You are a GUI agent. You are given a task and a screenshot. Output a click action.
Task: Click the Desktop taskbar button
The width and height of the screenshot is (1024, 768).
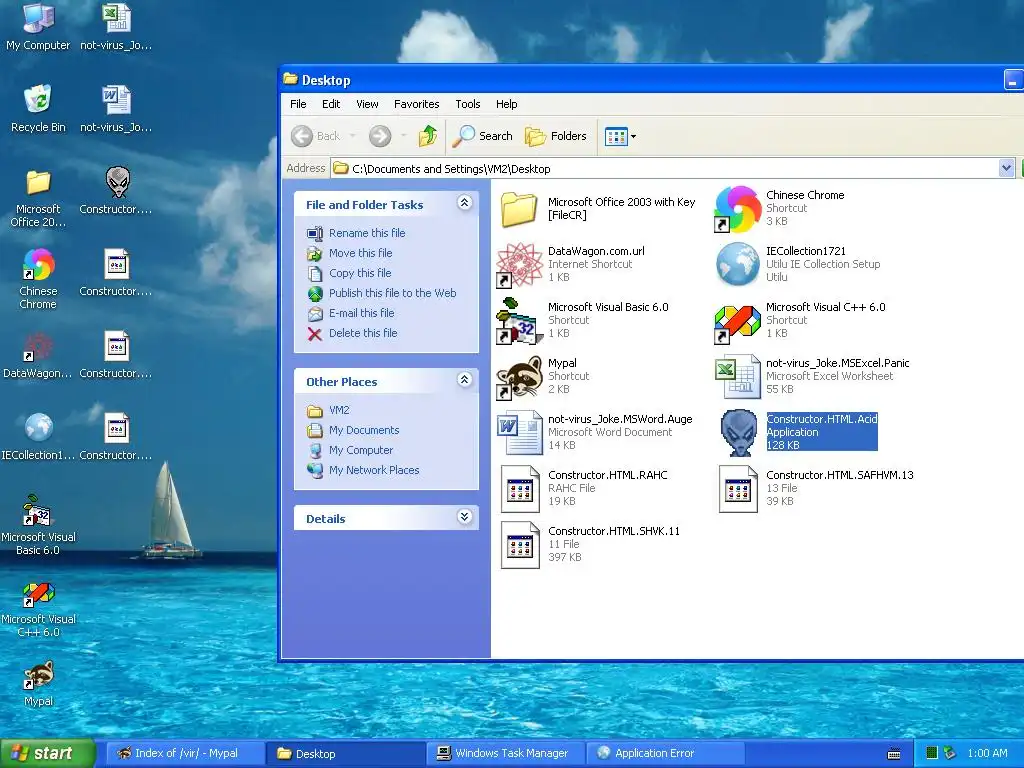point(345,754)
